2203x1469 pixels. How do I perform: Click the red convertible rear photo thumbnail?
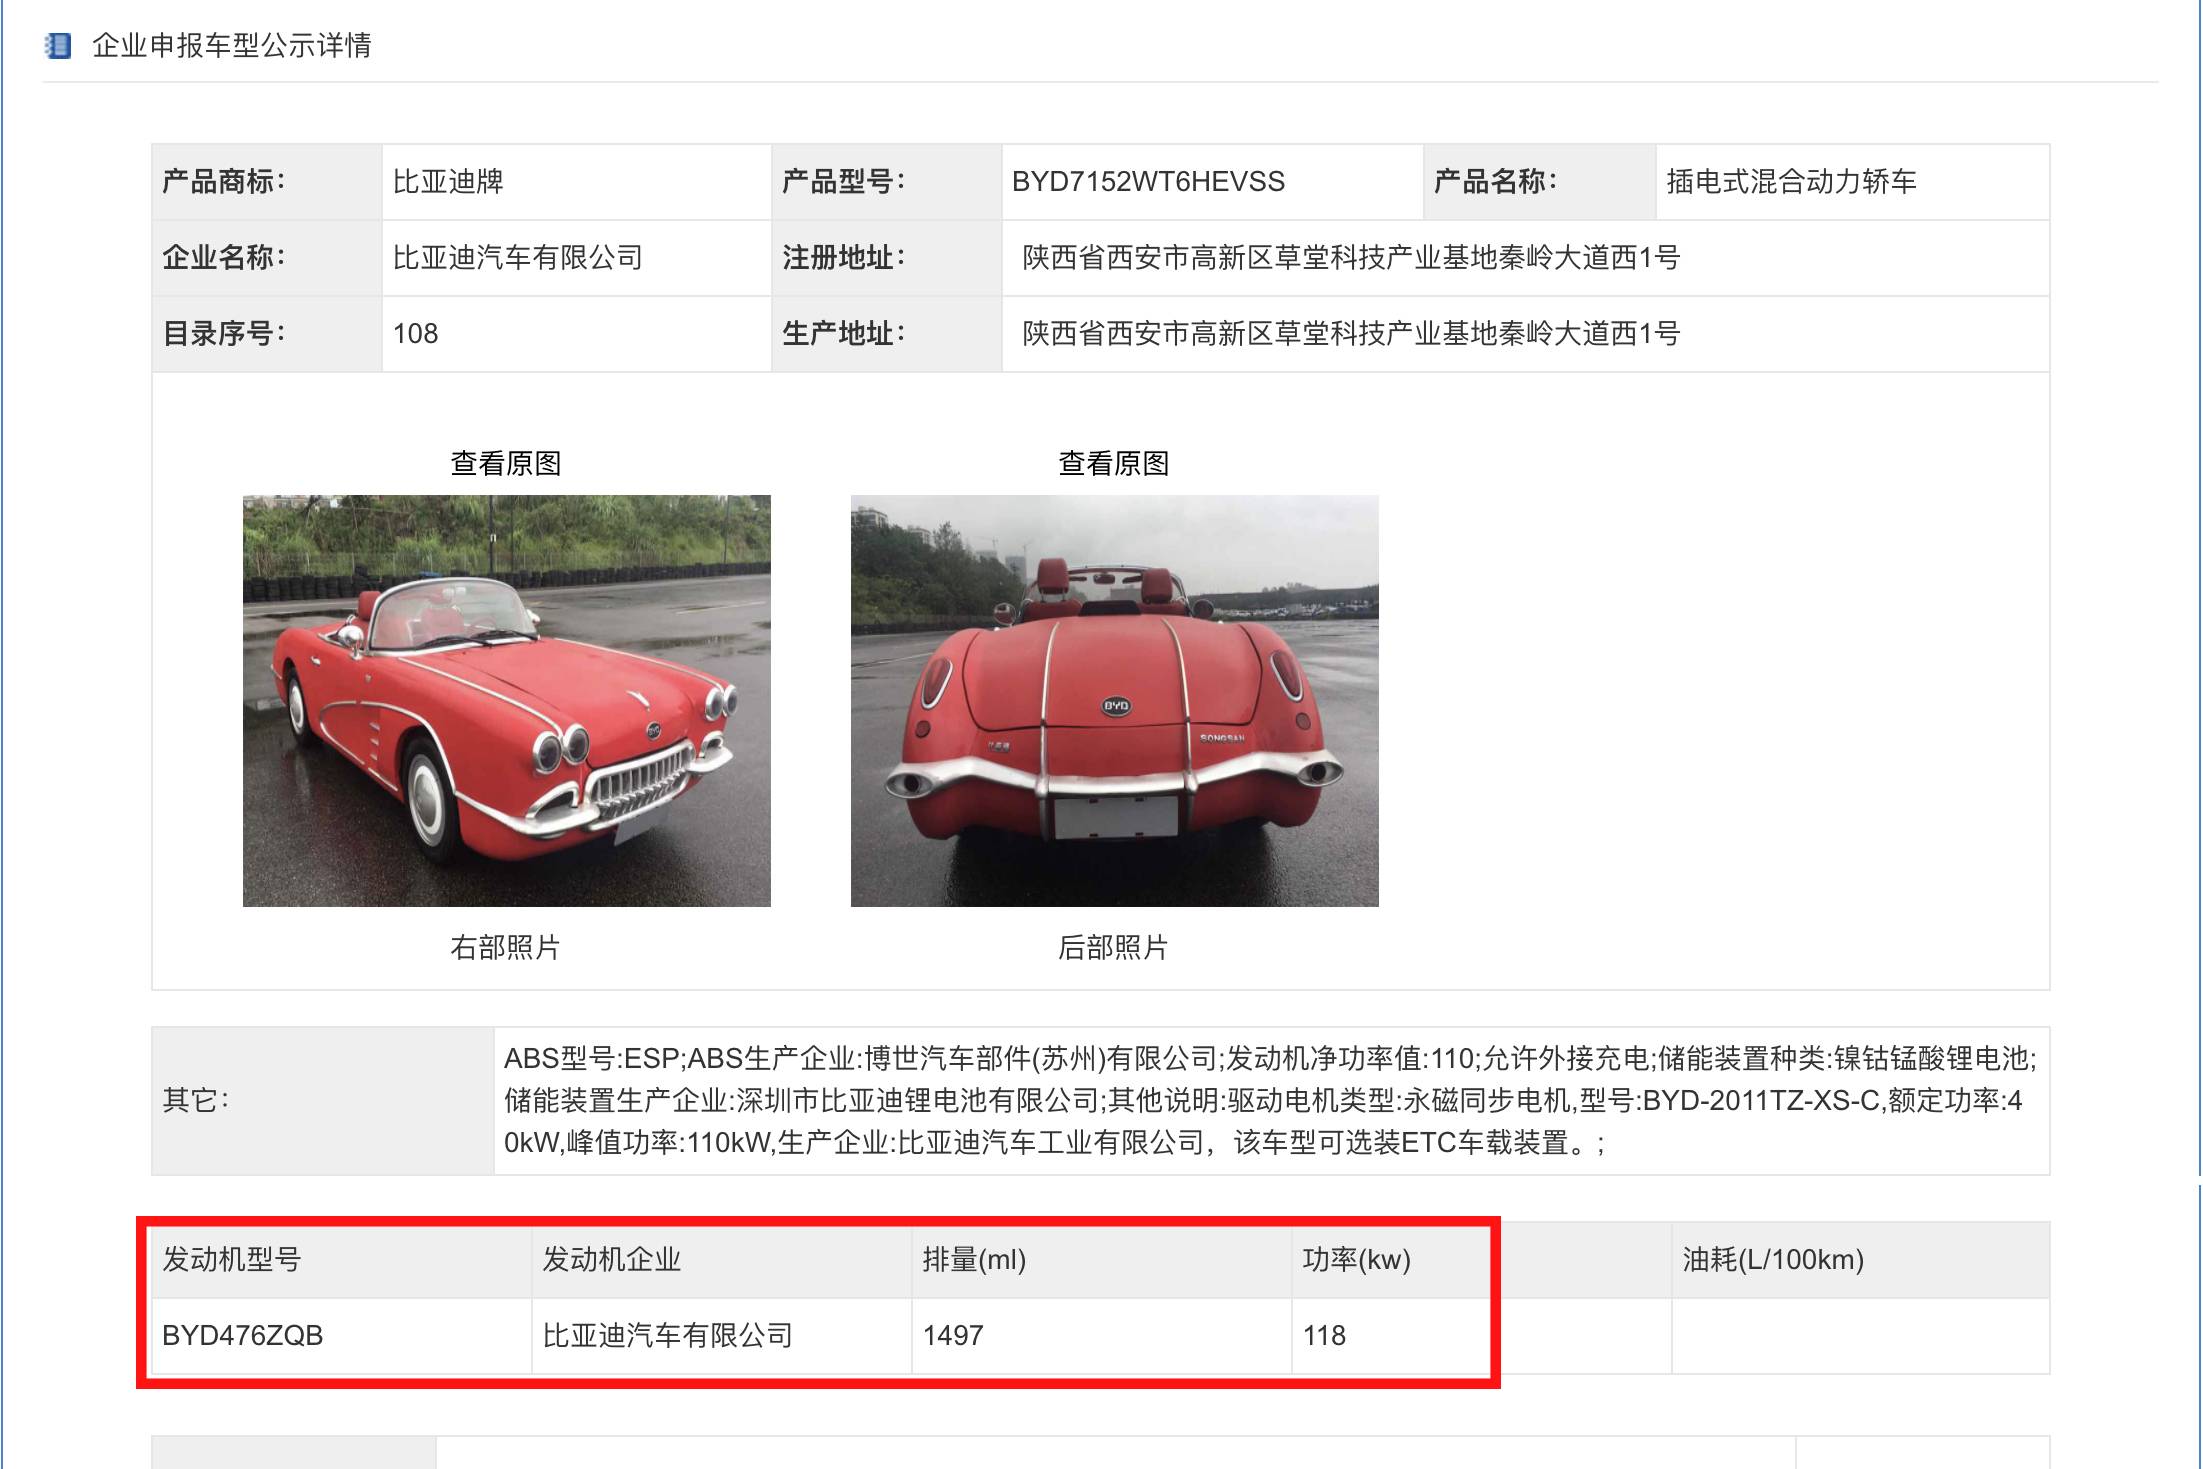point(1115,701)
